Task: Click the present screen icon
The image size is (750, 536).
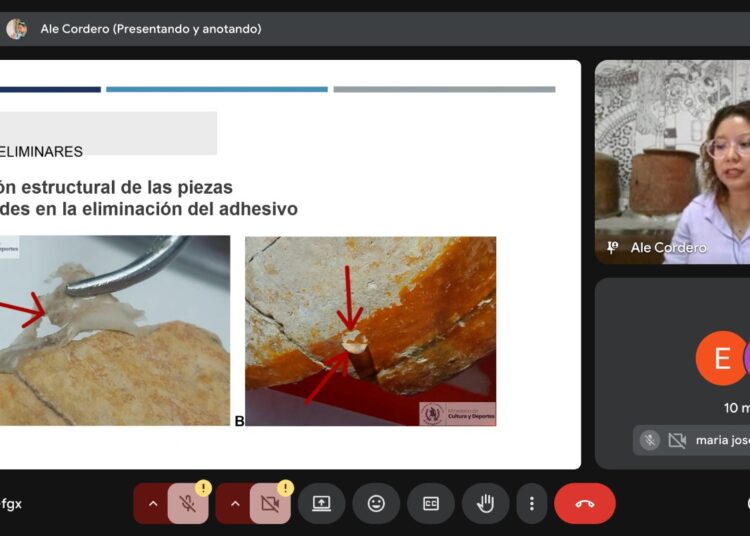Action: pyautogui.click(x=321, y=504)
